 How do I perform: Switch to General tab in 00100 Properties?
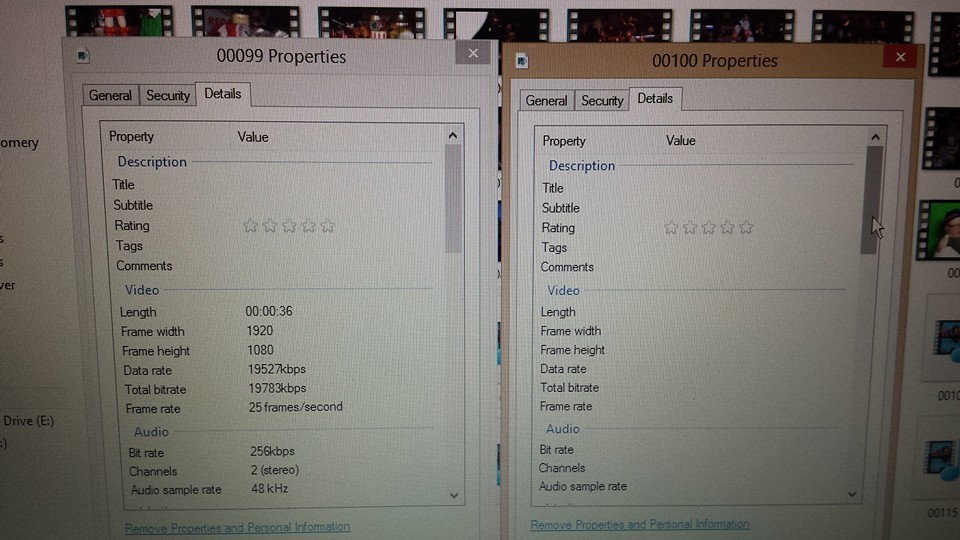click(x=546, y=101)
